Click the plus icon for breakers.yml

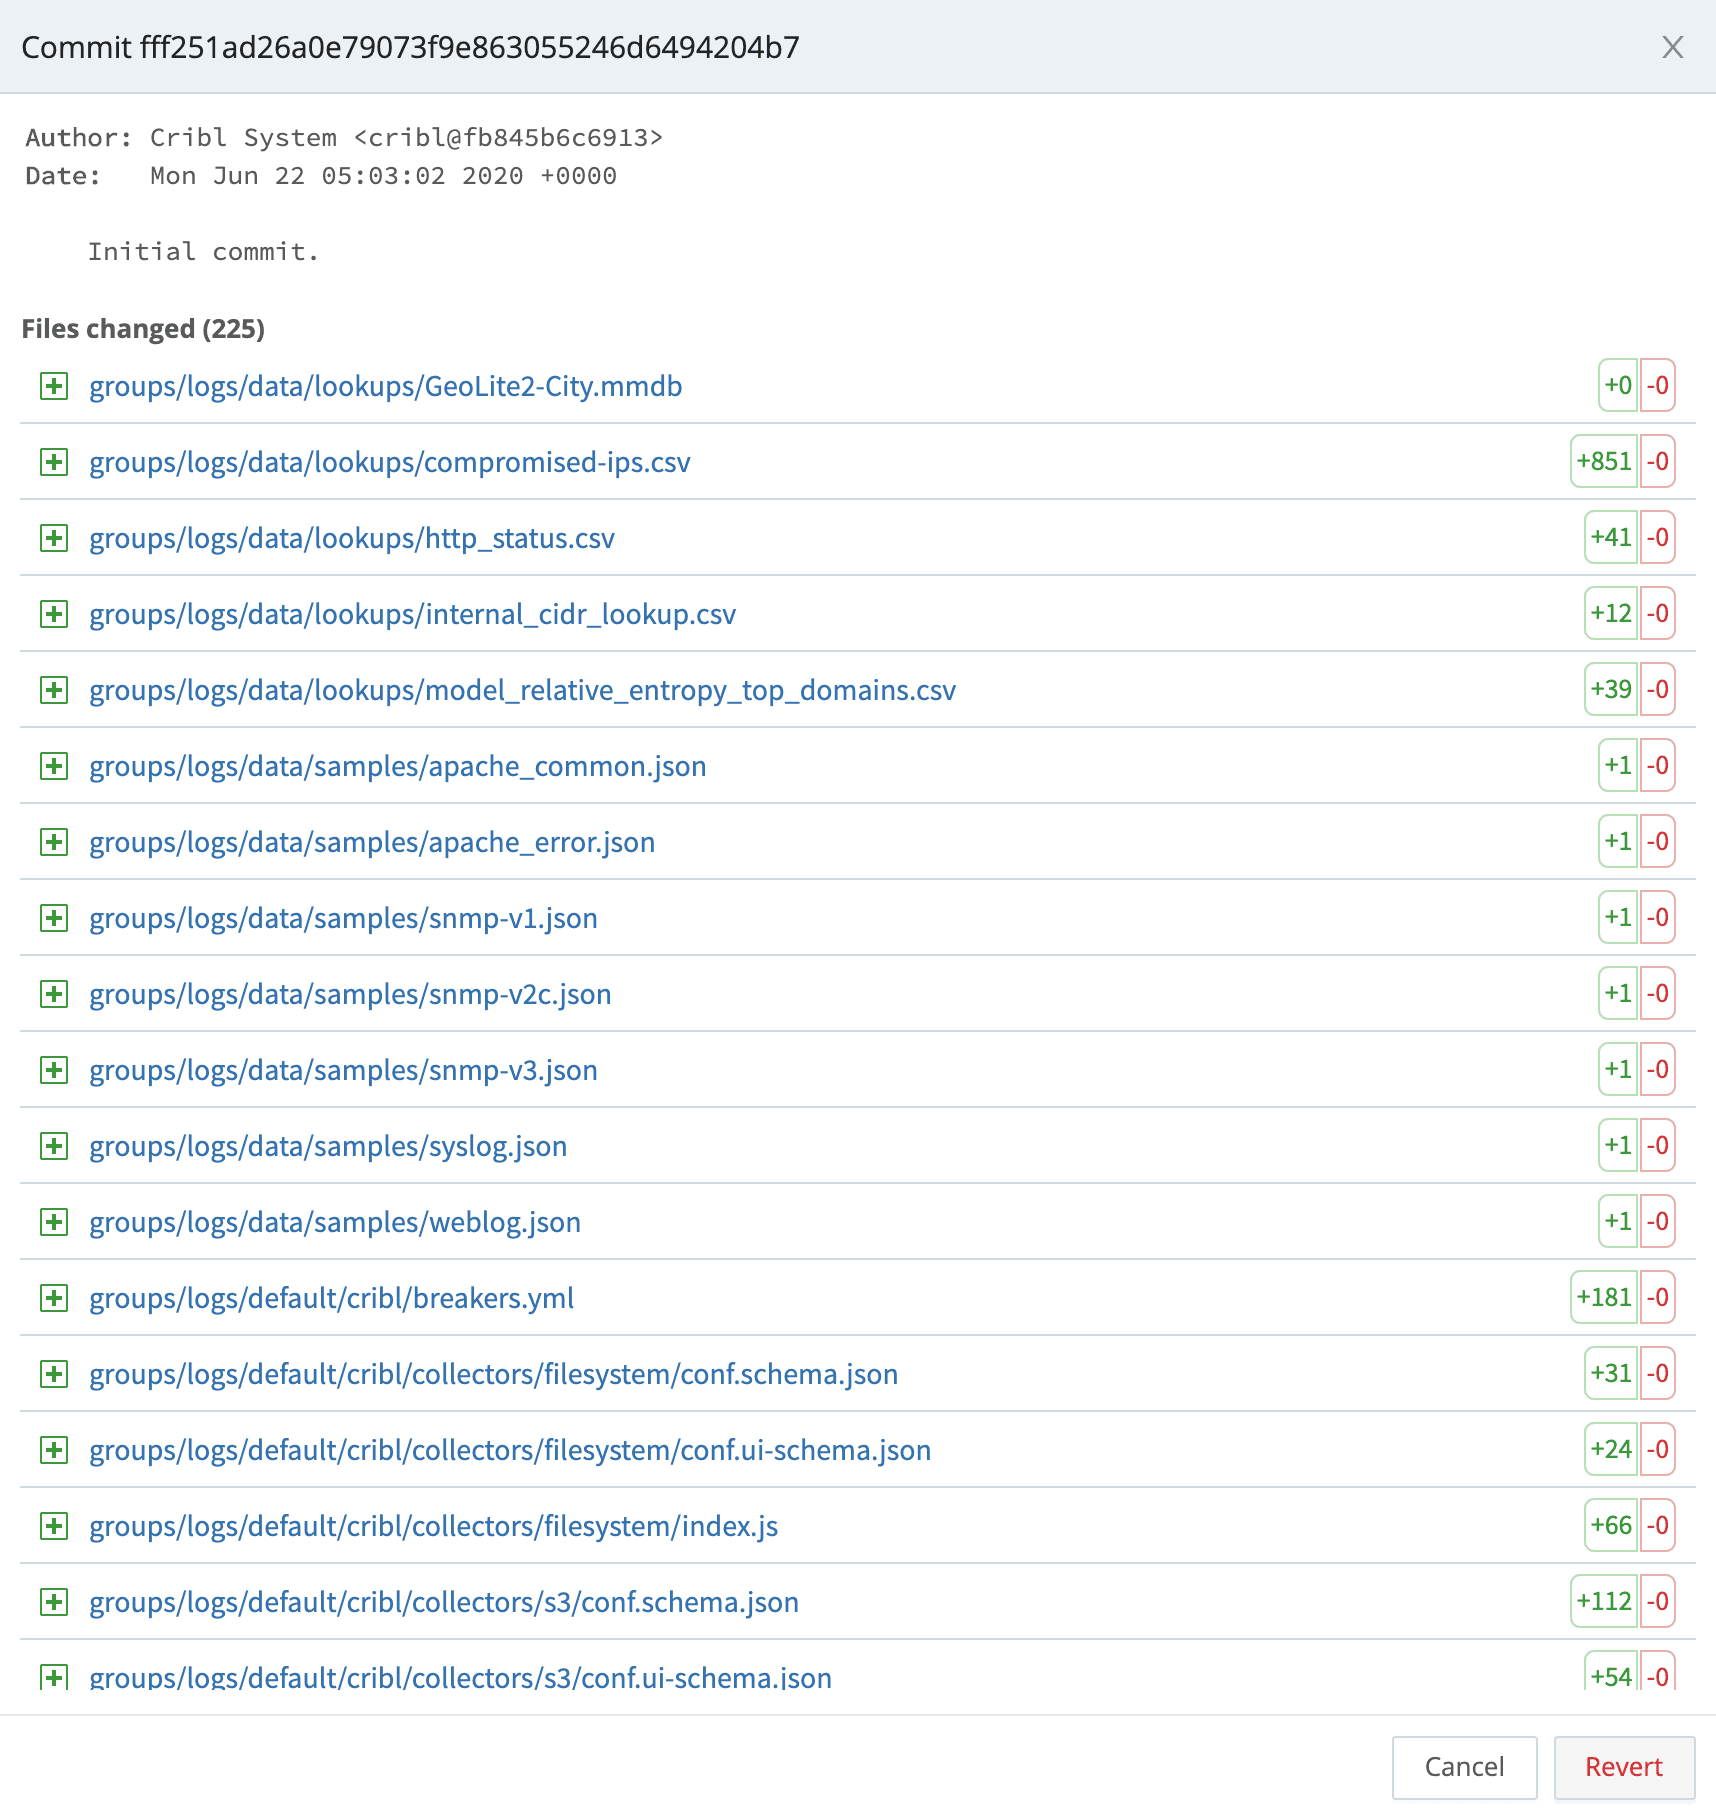pyautogui.click(x=54, y=1298)
